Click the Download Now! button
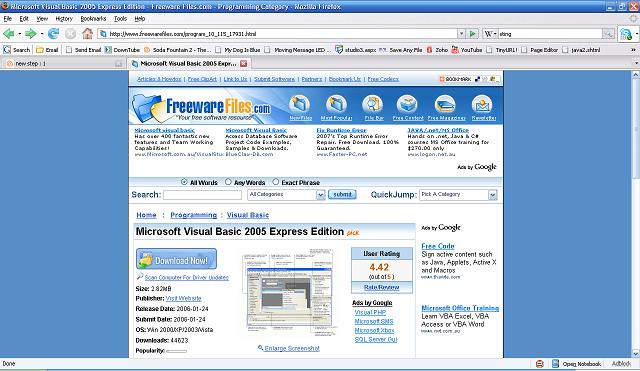Viewport: 640px width, 371px height. (176, 260)
